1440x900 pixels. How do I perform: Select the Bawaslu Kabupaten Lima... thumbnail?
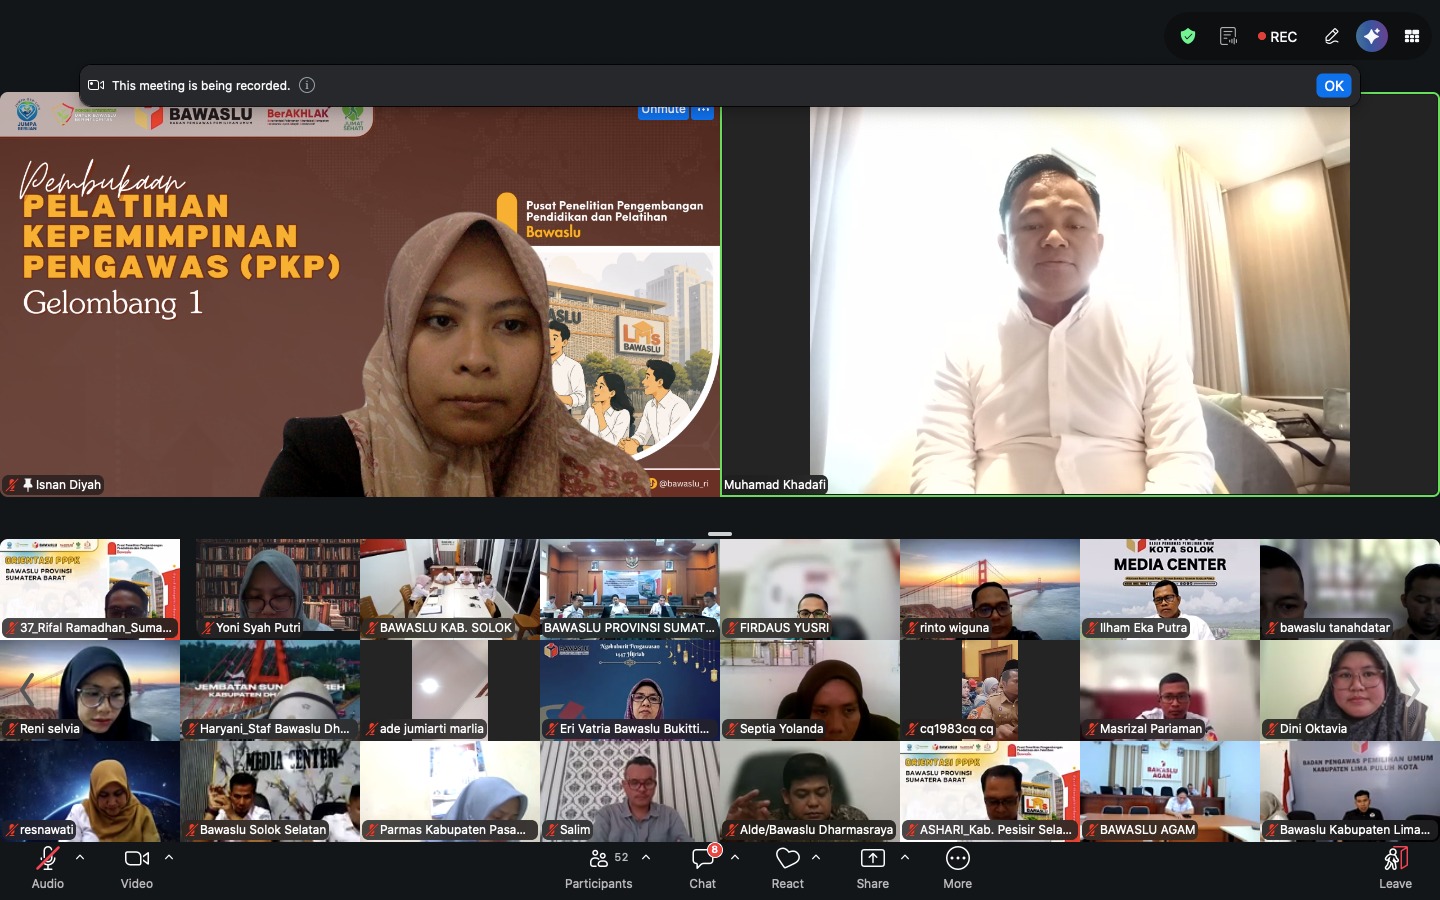tap(1350, 791)
